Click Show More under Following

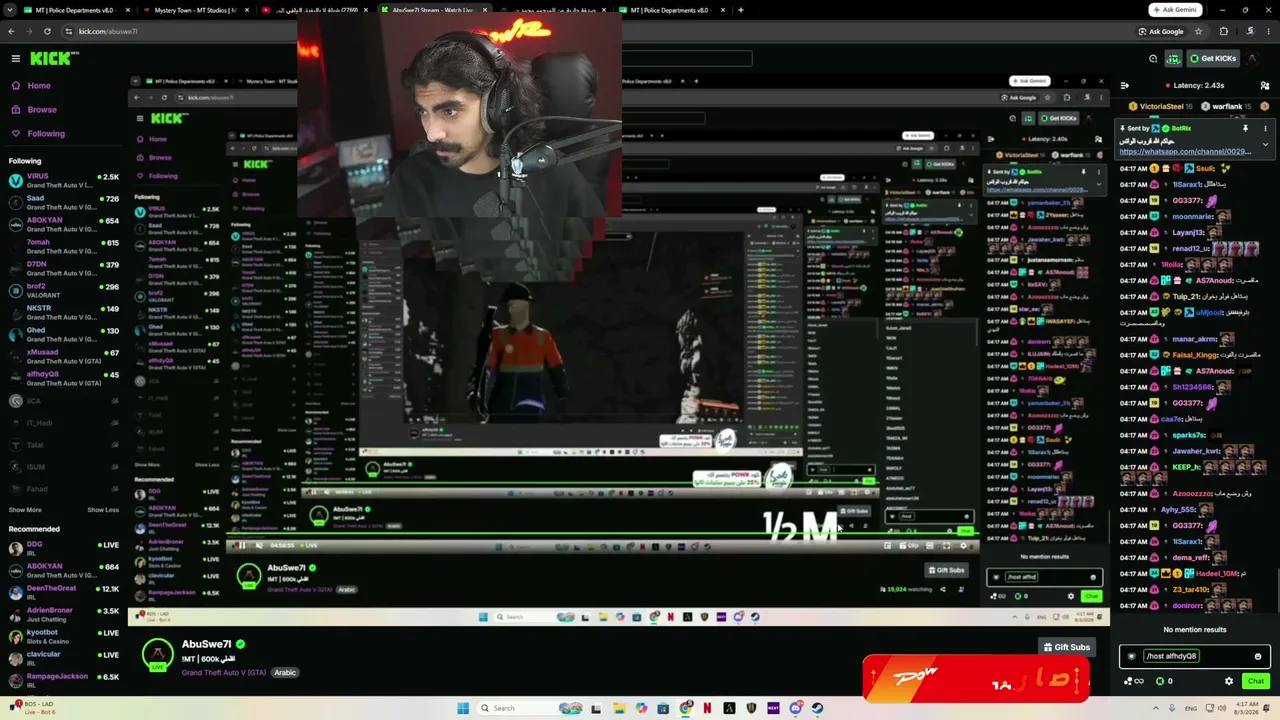[25, 510]
